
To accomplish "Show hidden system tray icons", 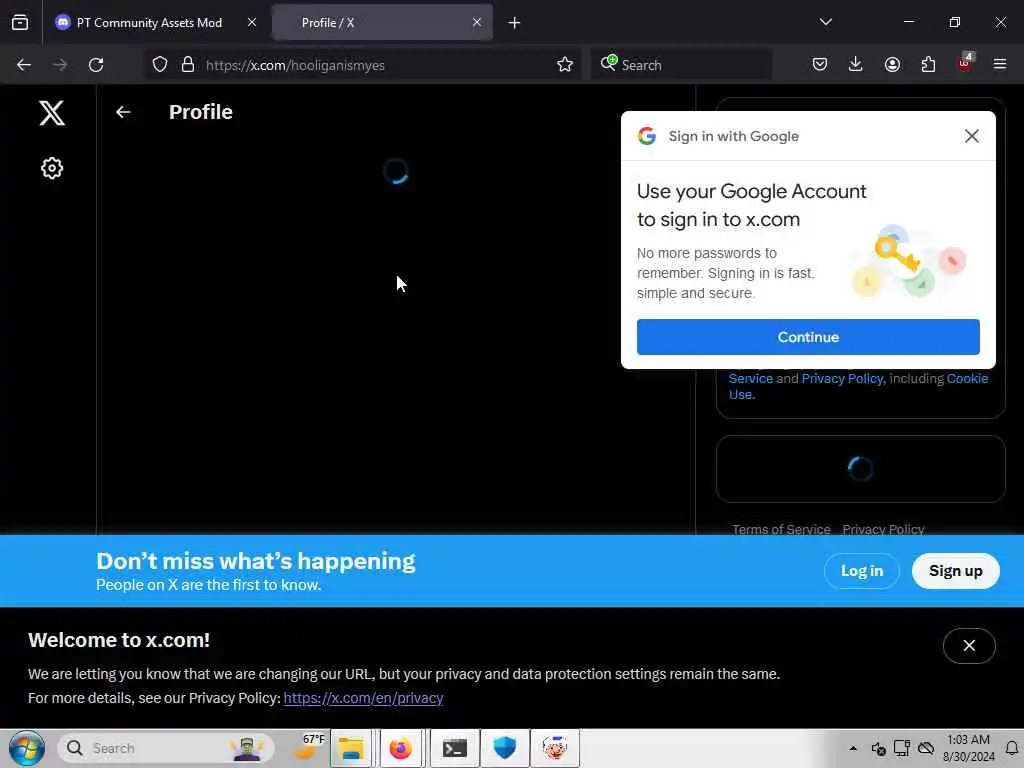I will click(853, 748).
